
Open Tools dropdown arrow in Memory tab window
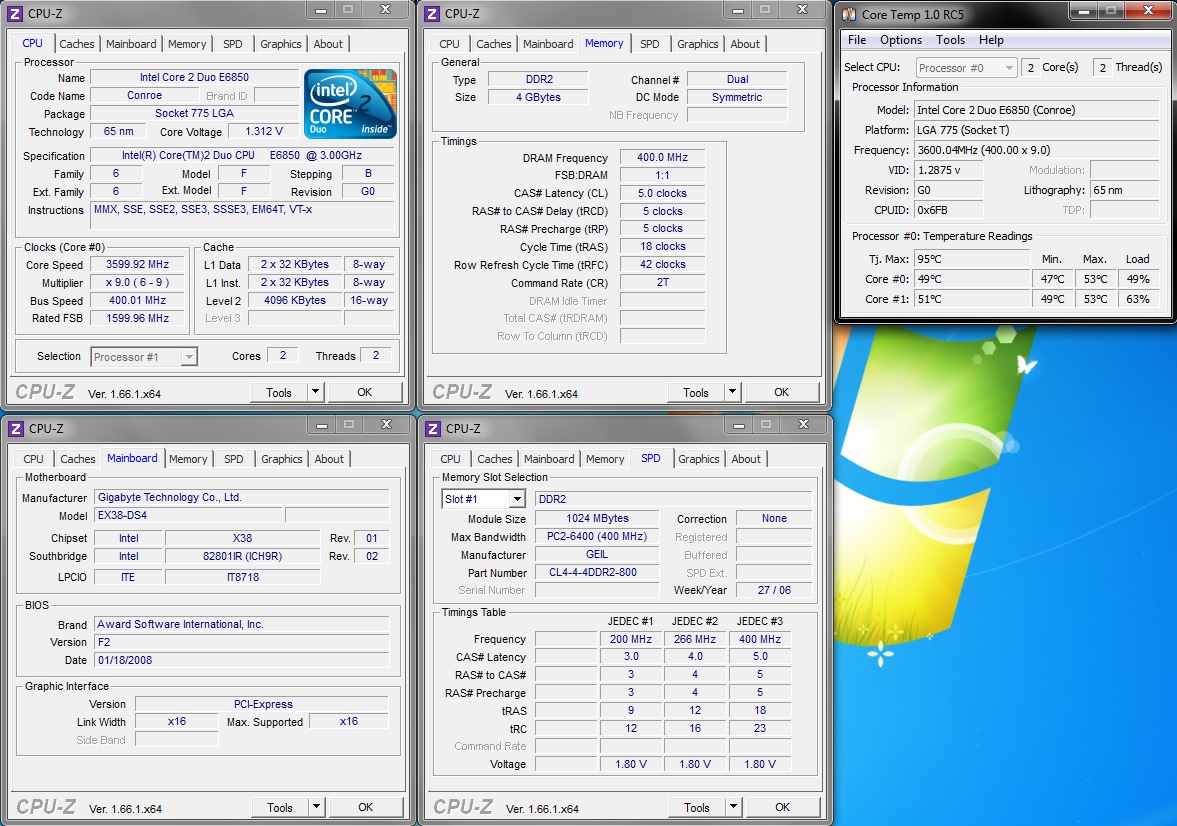tap(732, 392)
